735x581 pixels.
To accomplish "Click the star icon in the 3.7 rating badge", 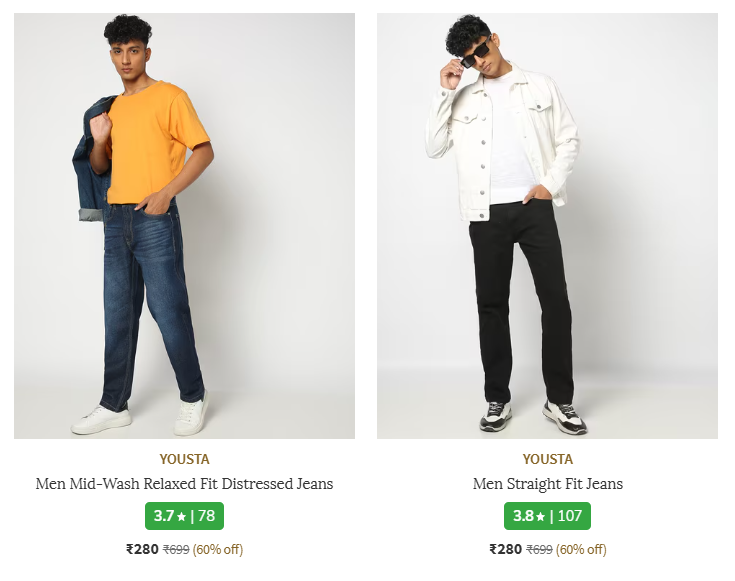I will 181,517.
